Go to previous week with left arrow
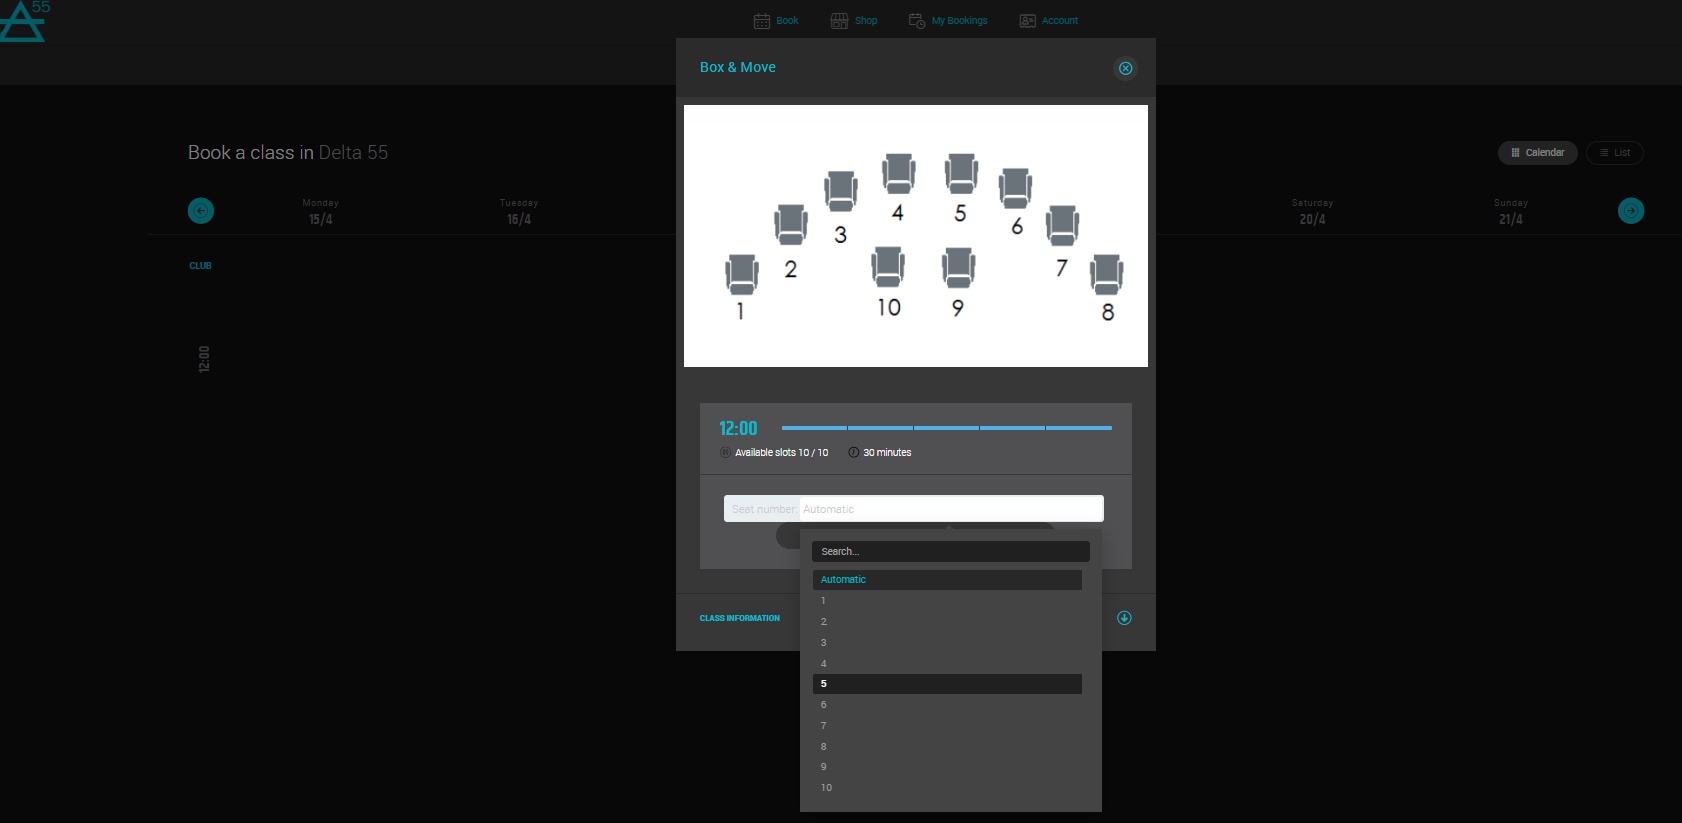 click(201, 211)
